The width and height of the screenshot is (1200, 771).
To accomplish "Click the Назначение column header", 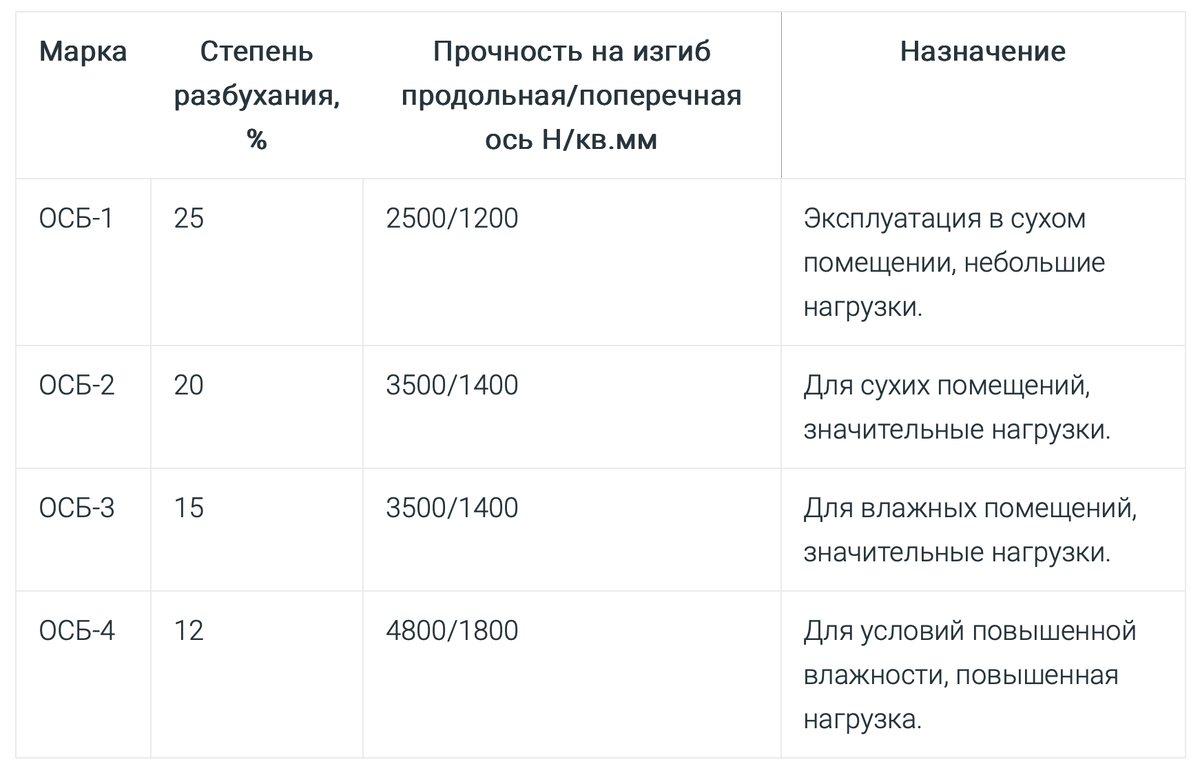I will 982,52.
